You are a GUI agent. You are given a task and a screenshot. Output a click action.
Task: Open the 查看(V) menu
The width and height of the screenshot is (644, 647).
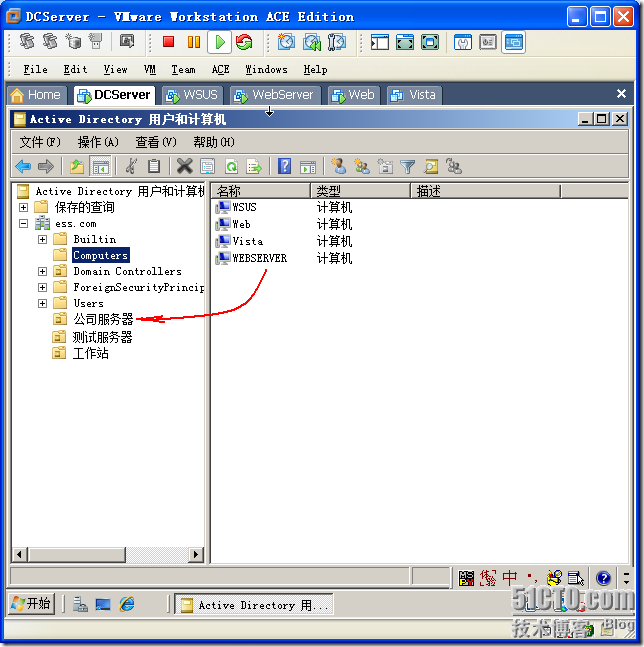[x=156, y=142]
